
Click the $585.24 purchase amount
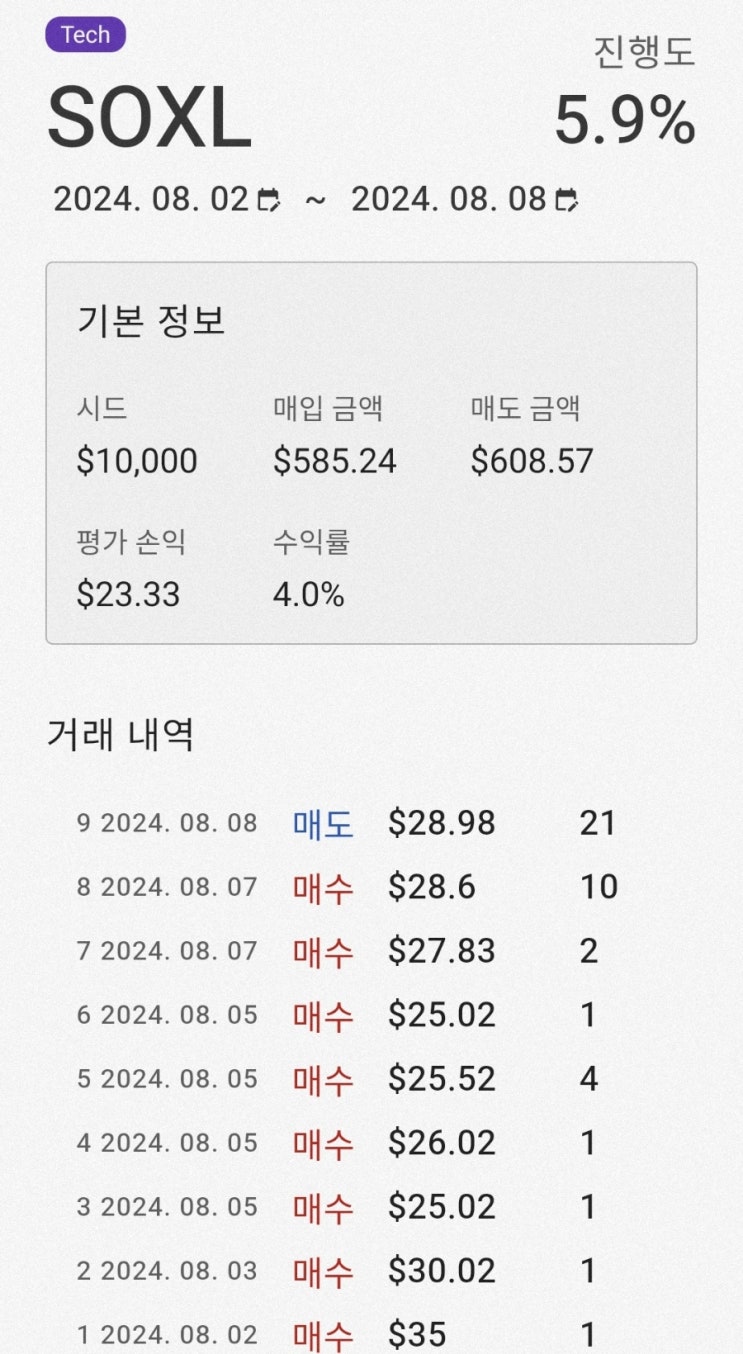(x=334, y=461)
